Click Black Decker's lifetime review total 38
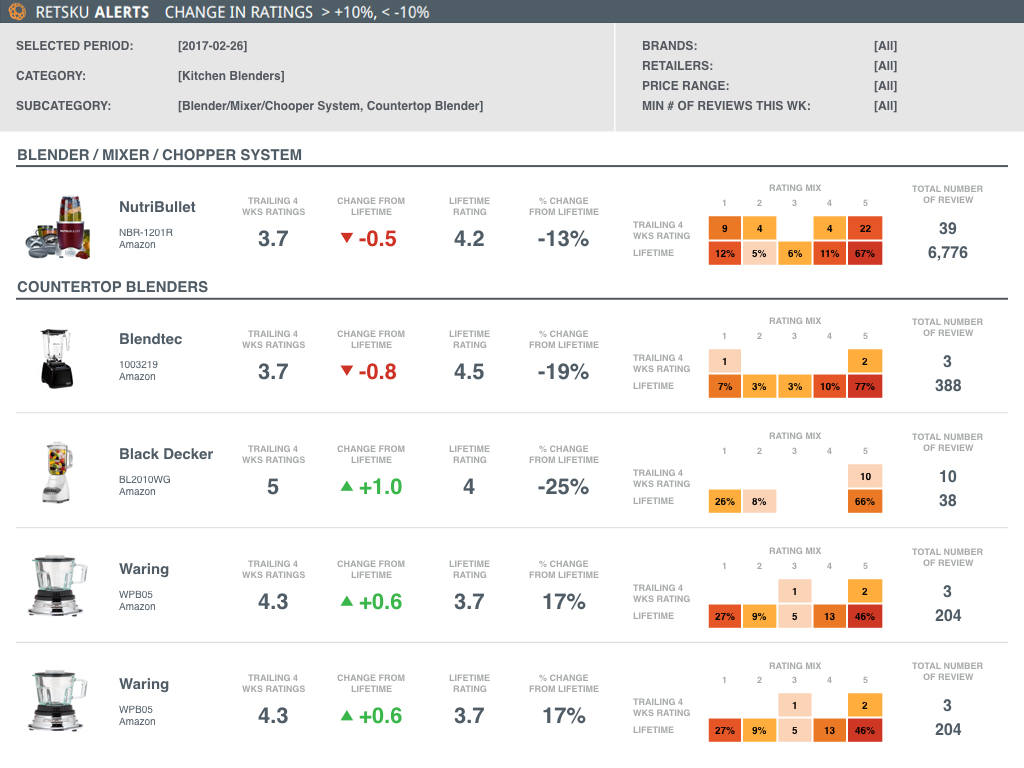 948,501
